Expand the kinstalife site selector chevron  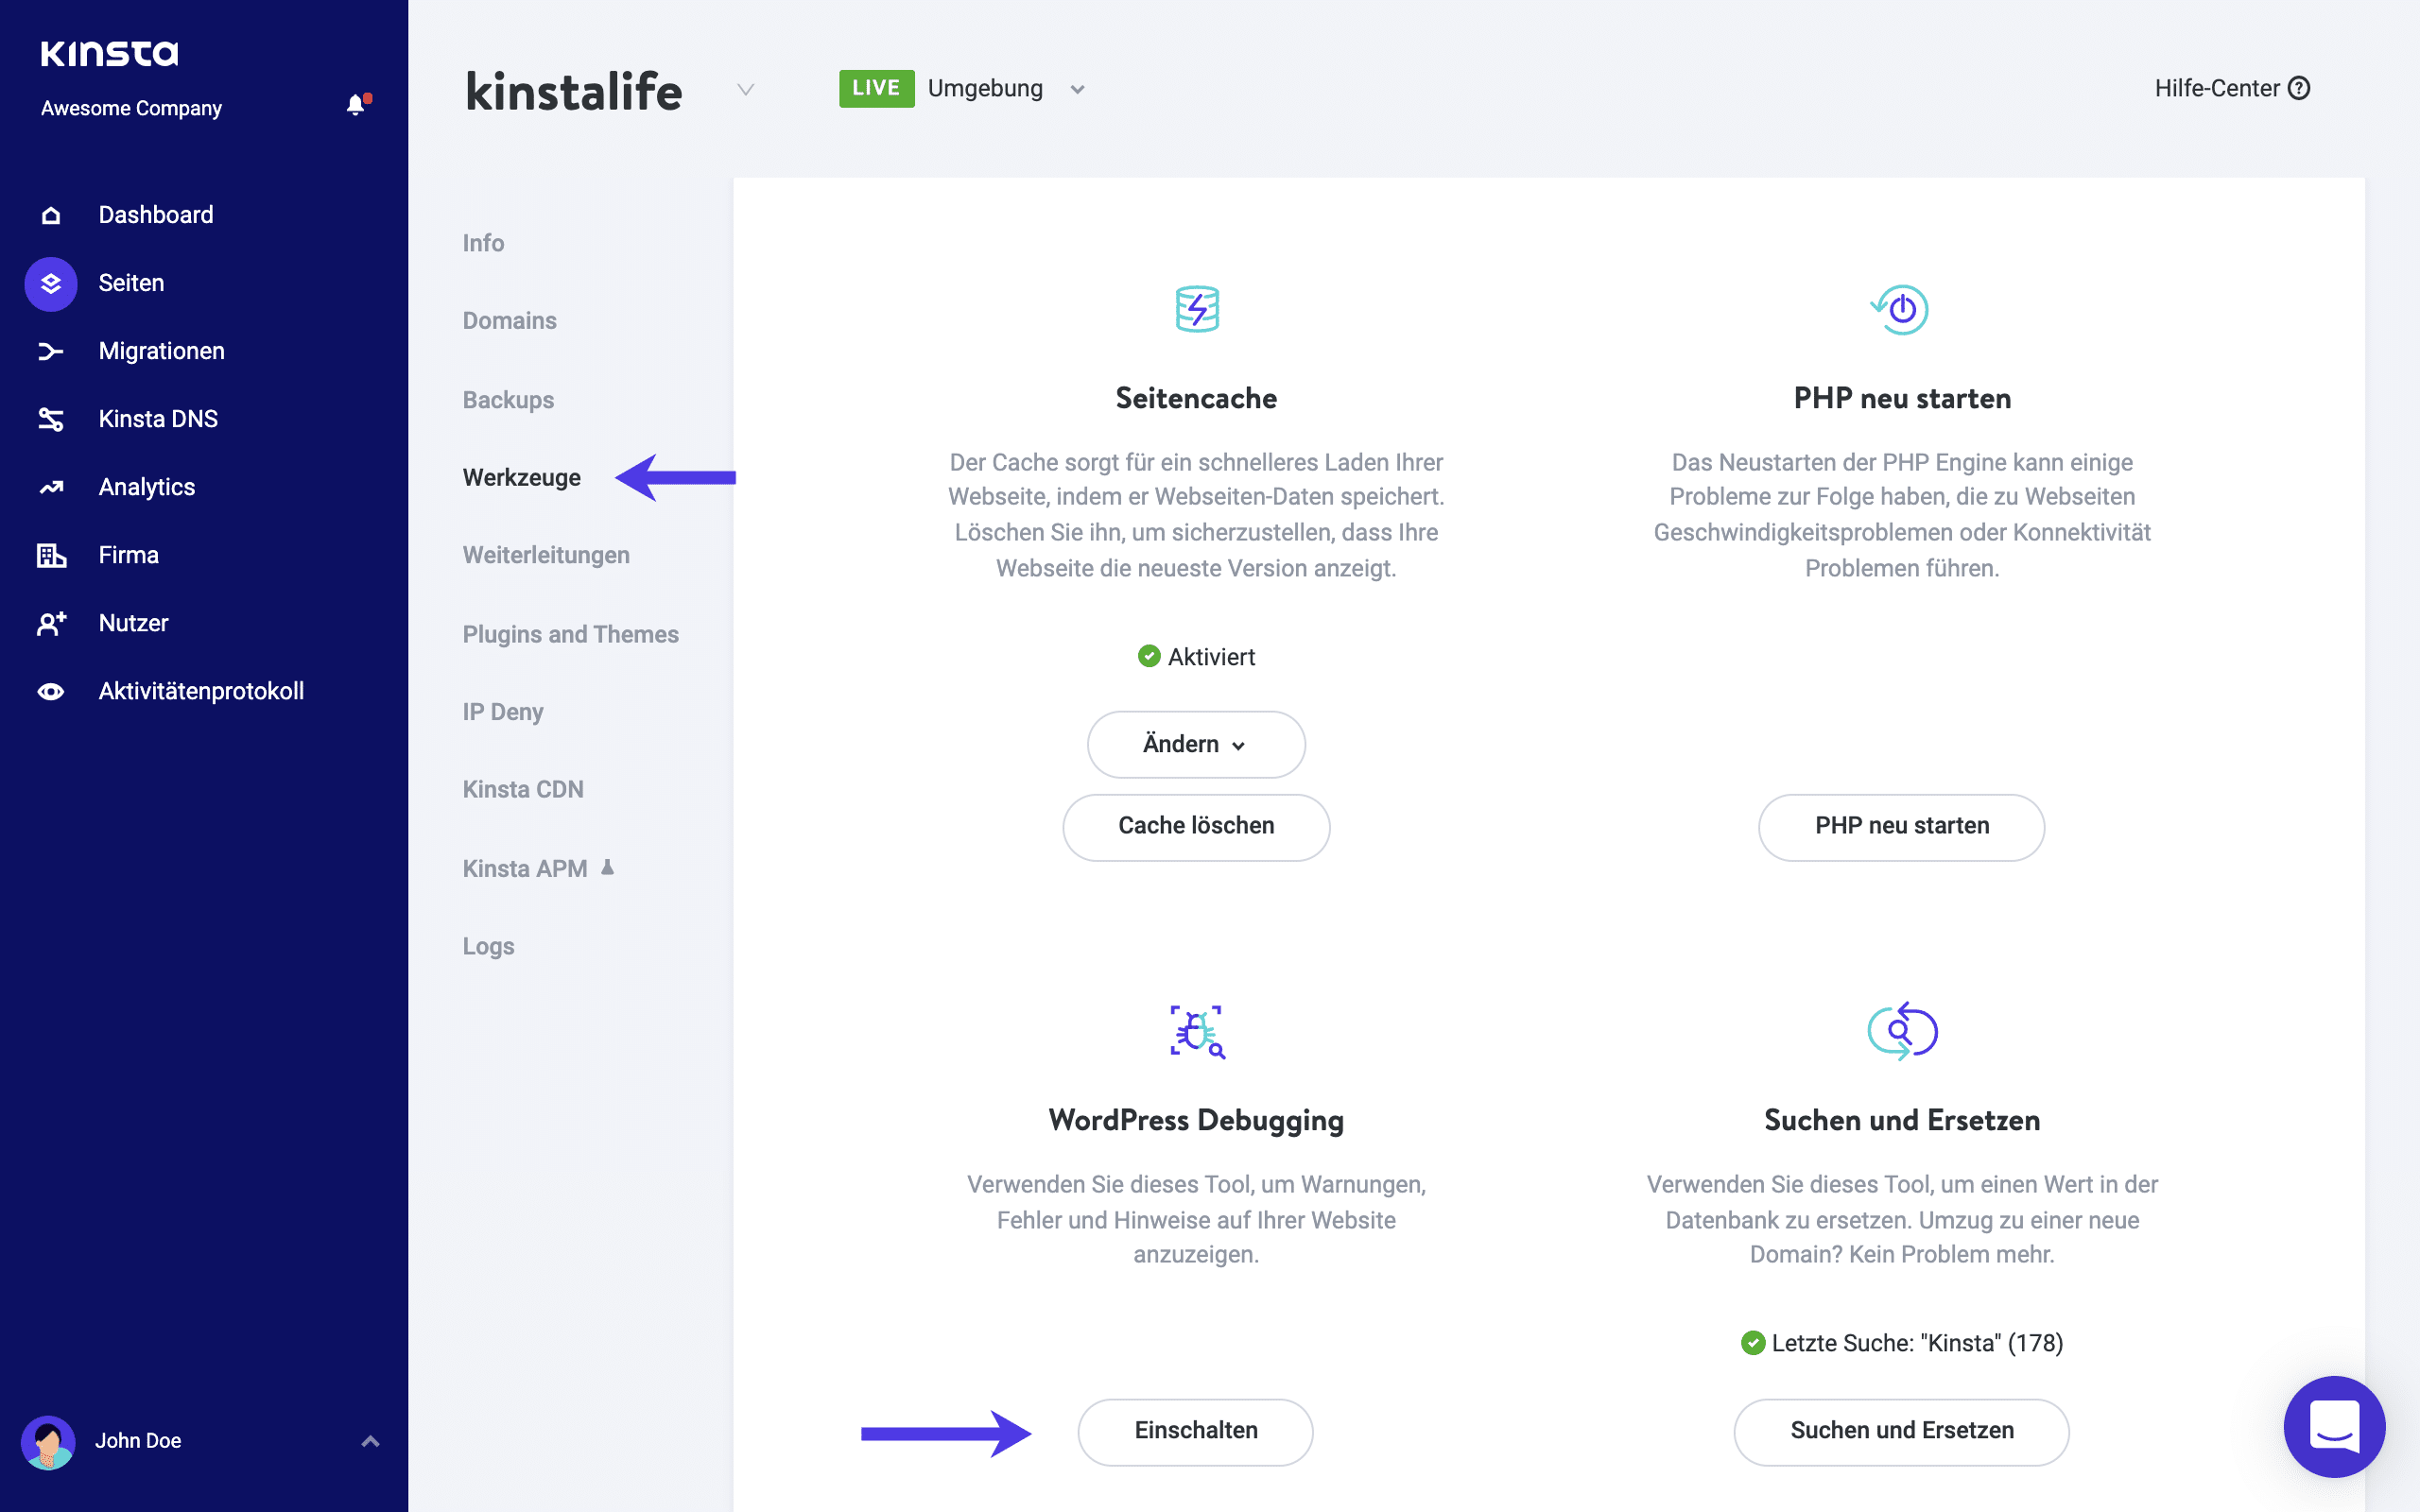point(745,90)
